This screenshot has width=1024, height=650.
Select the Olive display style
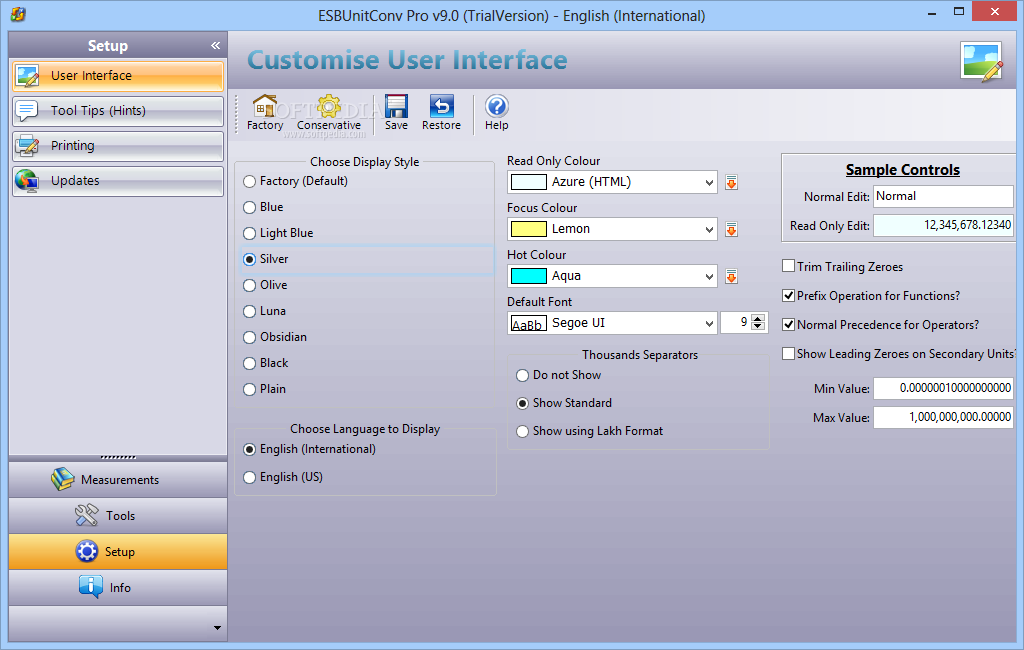(x=249, y=285)
